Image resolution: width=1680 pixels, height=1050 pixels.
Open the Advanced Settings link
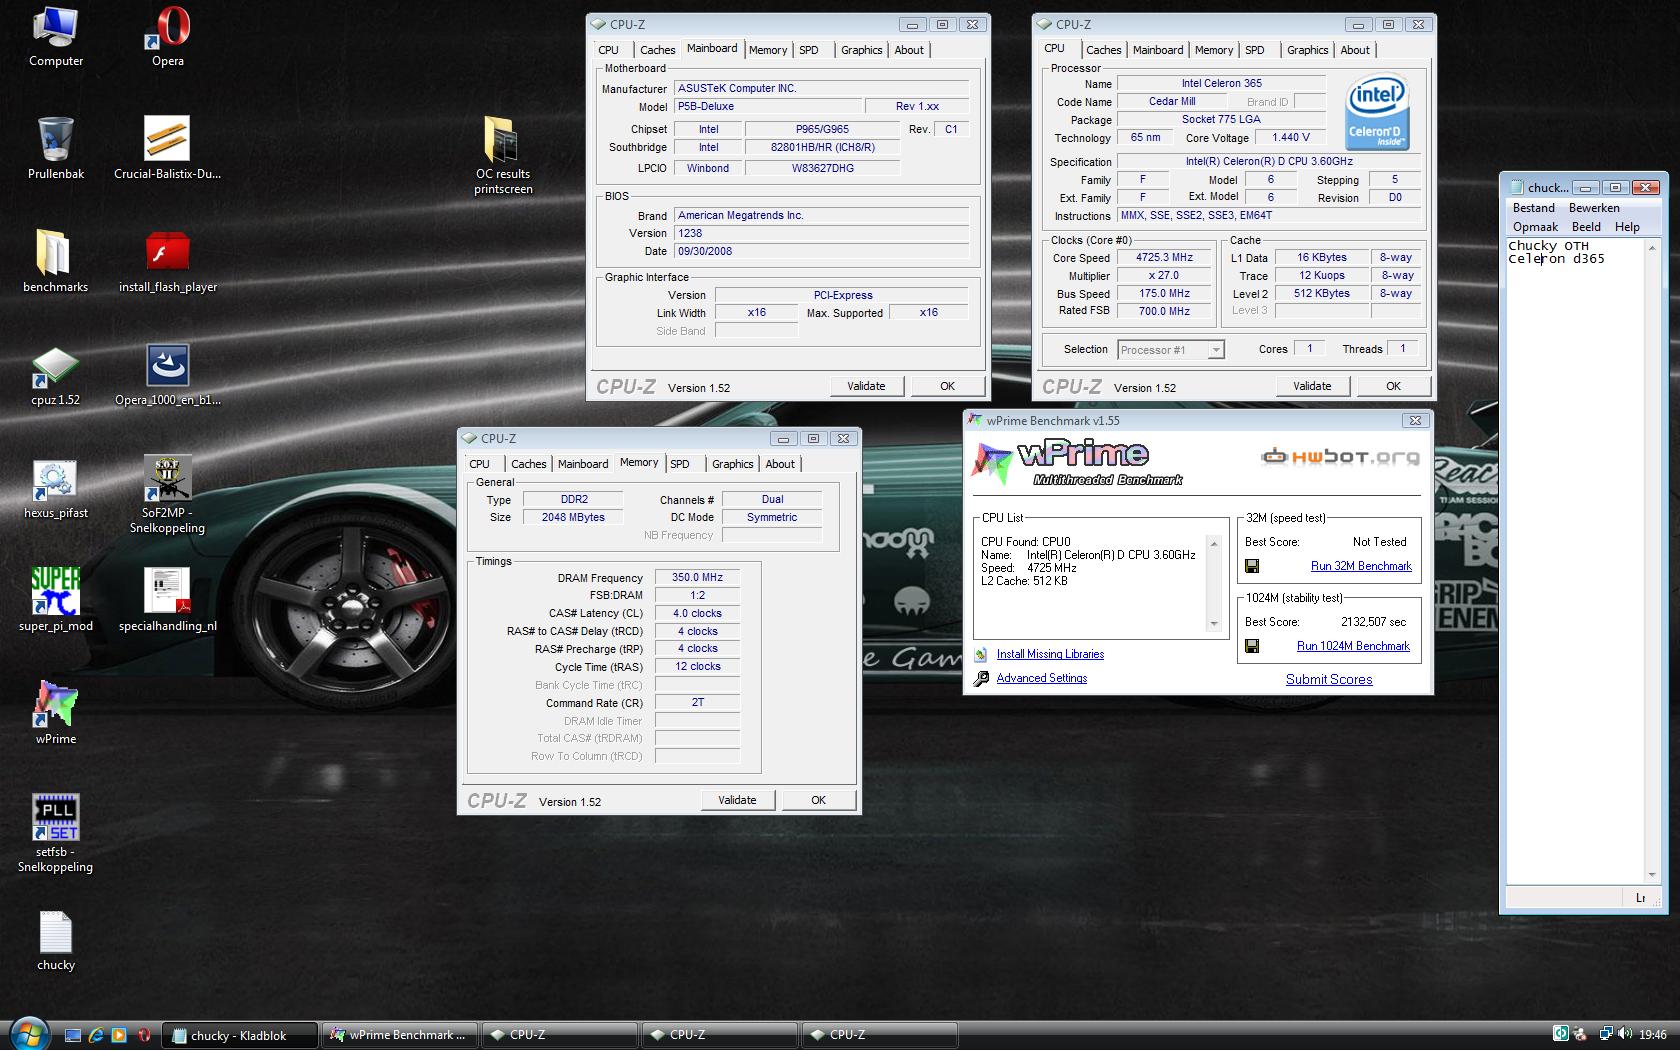pyautogui.click(x=1041, y=678)
